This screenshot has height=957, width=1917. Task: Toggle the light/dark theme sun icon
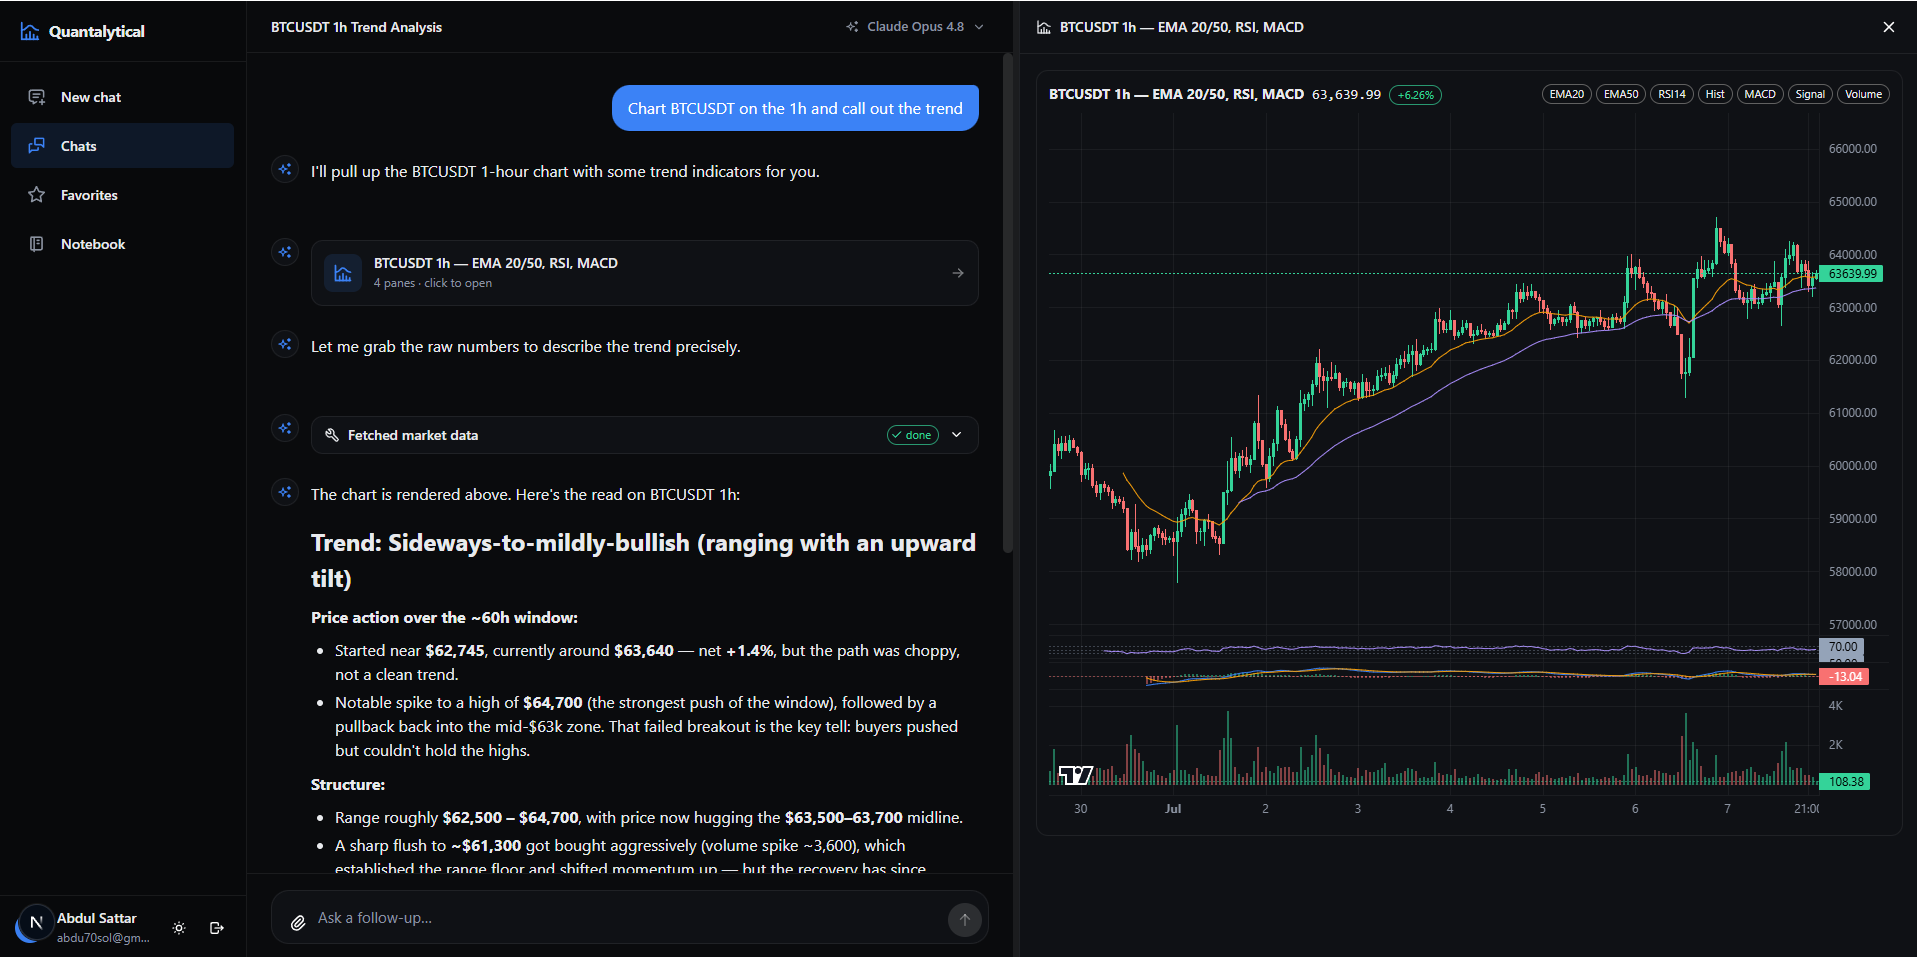[x=179, y=928]
